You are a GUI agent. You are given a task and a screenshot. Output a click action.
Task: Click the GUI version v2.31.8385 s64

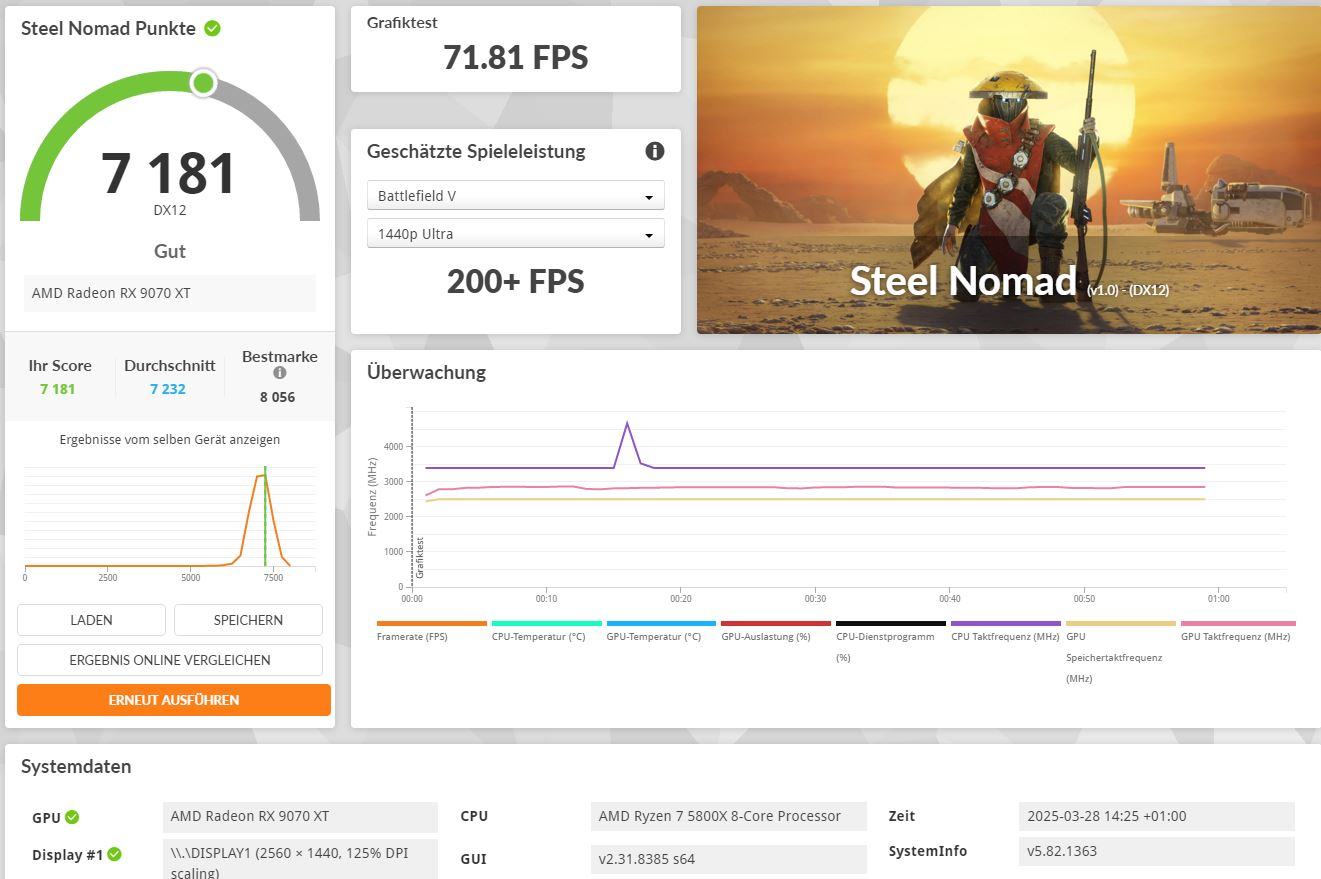point(729,859)
